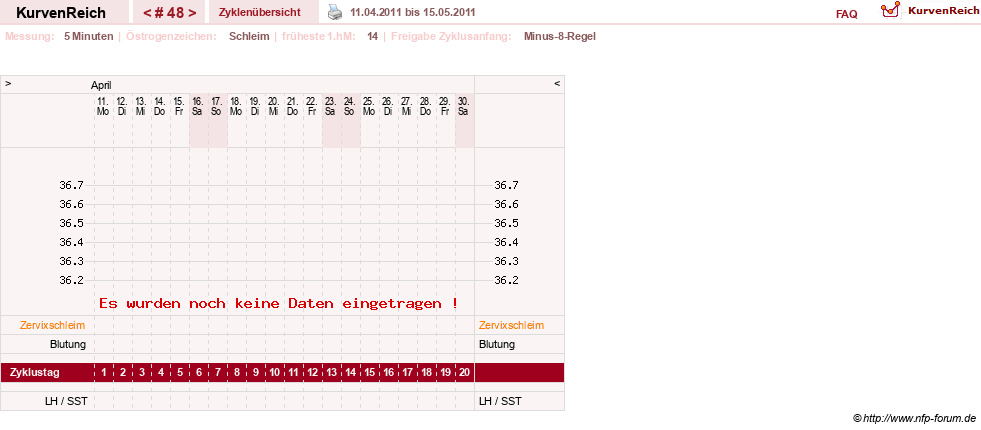981x430 pixels.
Task: Select the date column 24. So
Action: click(350, 106)
